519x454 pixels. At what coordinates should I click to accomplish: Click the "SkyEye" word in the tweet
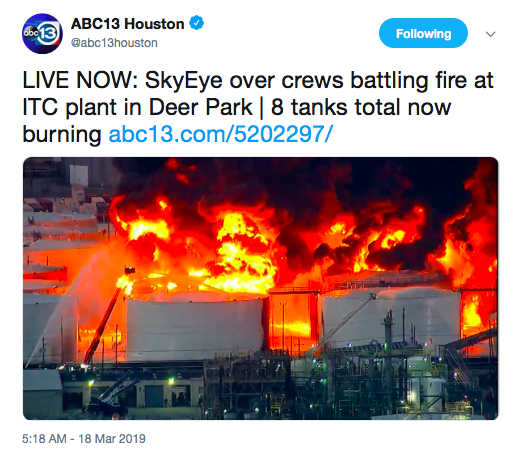[x=184, y=81]
